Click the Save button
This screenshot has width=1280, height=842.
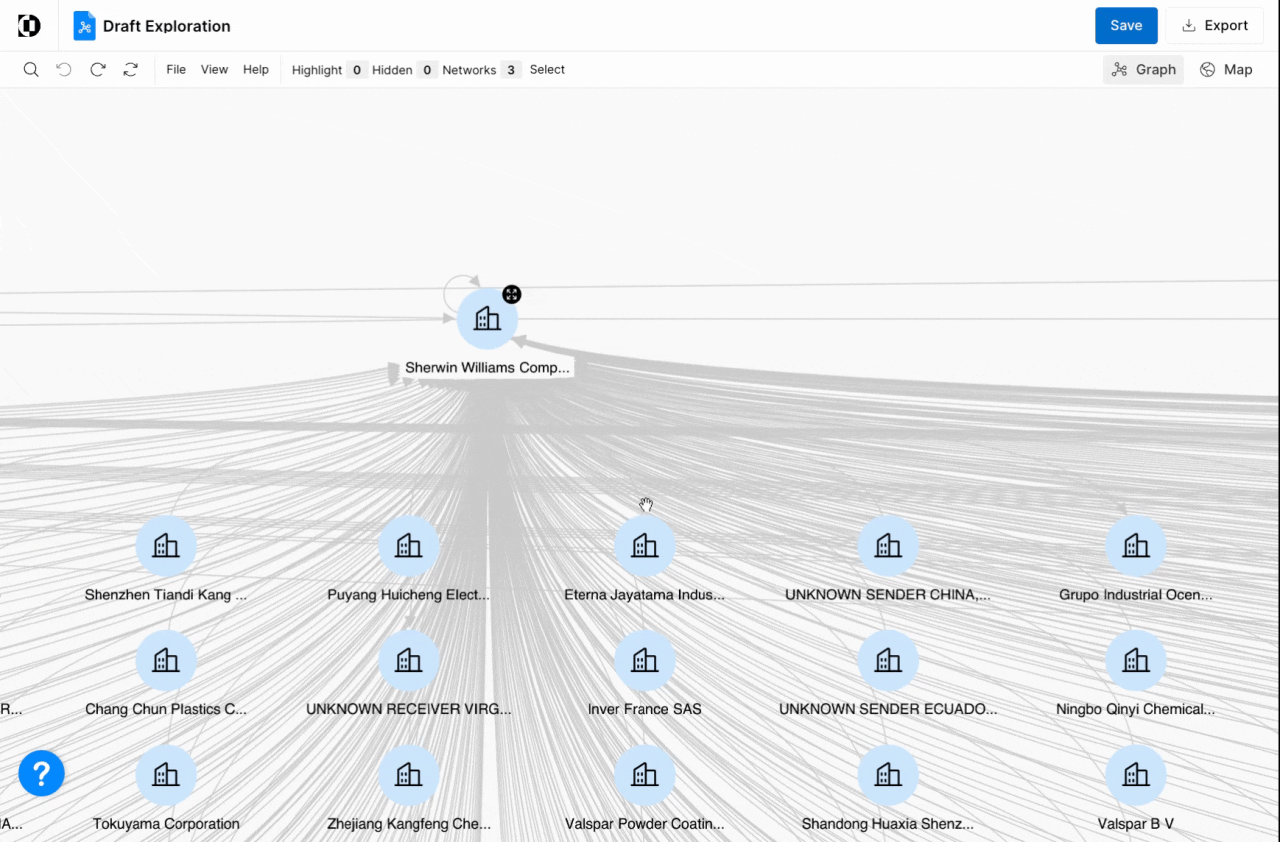[x=1126, y=26]
